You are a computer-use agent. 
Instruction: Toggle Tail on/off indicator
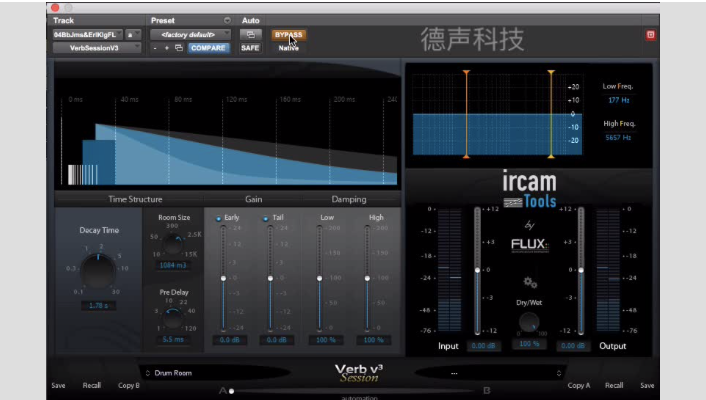(265, 218)
